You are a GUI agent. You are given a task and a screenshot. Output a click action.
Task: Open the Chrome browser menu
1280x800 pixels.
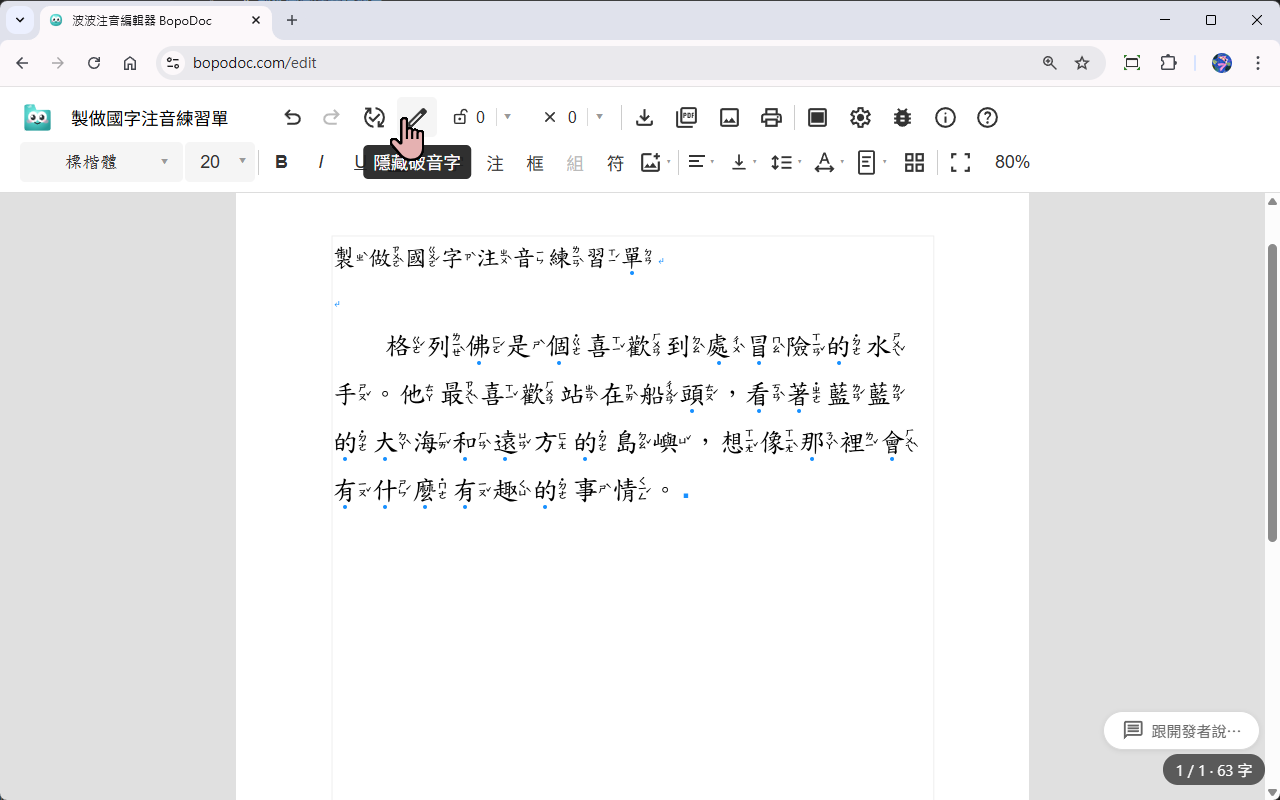1258,62
